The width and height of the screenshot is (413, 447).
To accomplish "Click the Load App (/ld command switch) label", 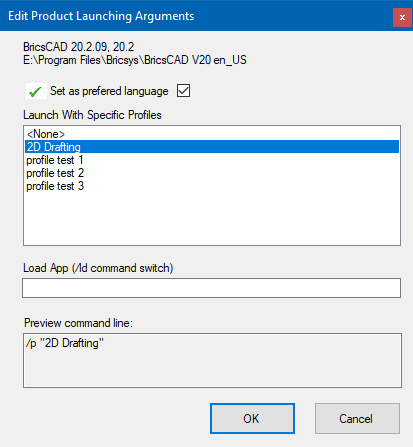I will click(98, 268).
